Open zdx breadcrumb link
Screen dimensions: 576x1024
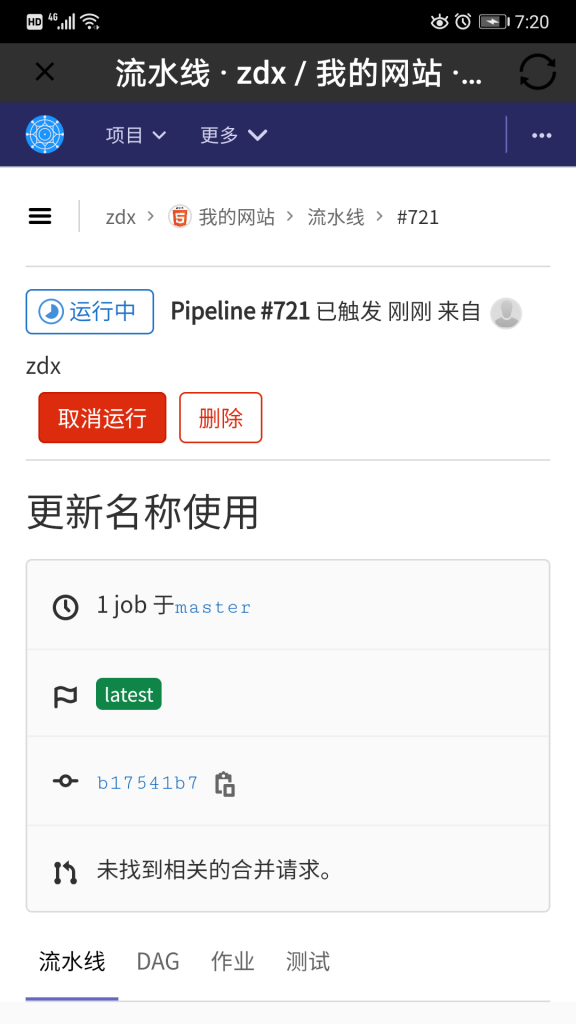click(x=121, y=217)
